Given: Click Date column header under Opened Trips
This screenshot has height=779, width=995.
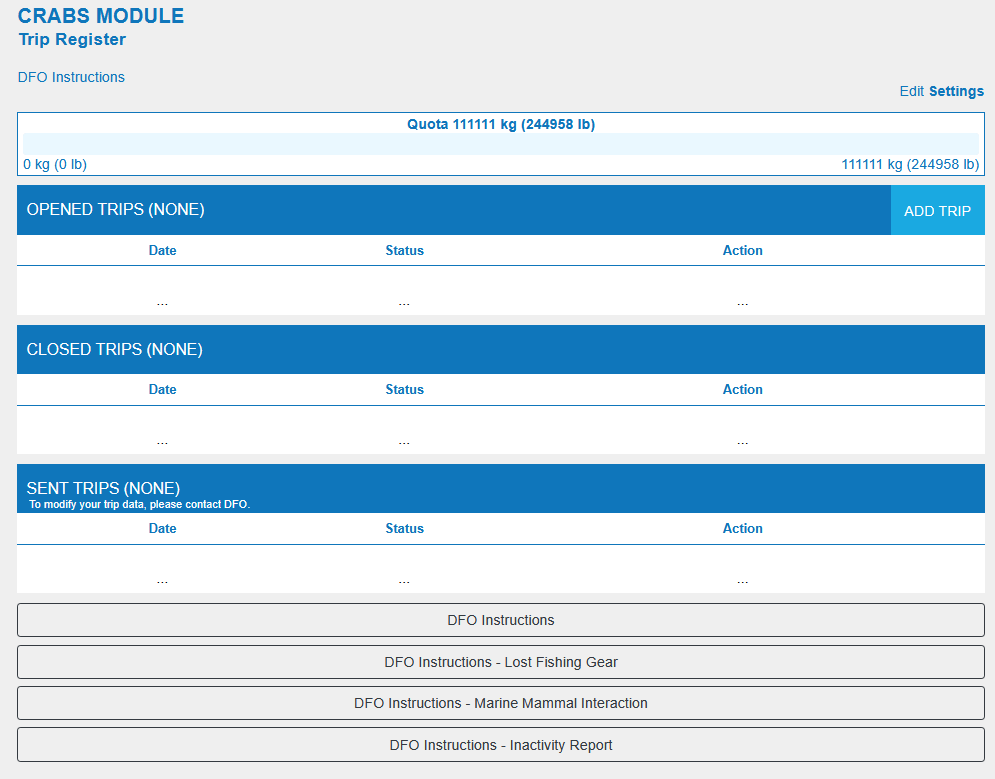Looking at the screenshot, I should (162, 250).
